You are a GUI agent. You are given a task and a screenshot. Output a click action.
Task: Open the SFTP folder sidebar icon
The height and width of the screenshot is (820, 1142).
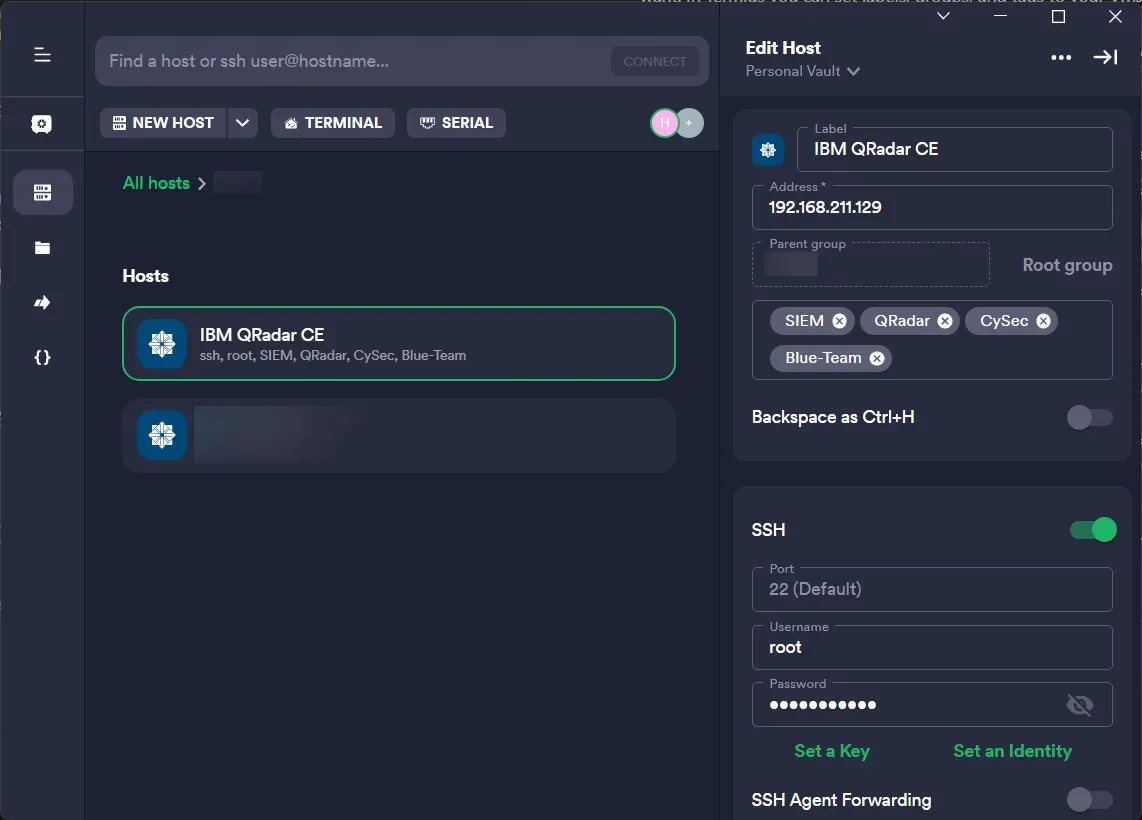click(x=42, y=248)
